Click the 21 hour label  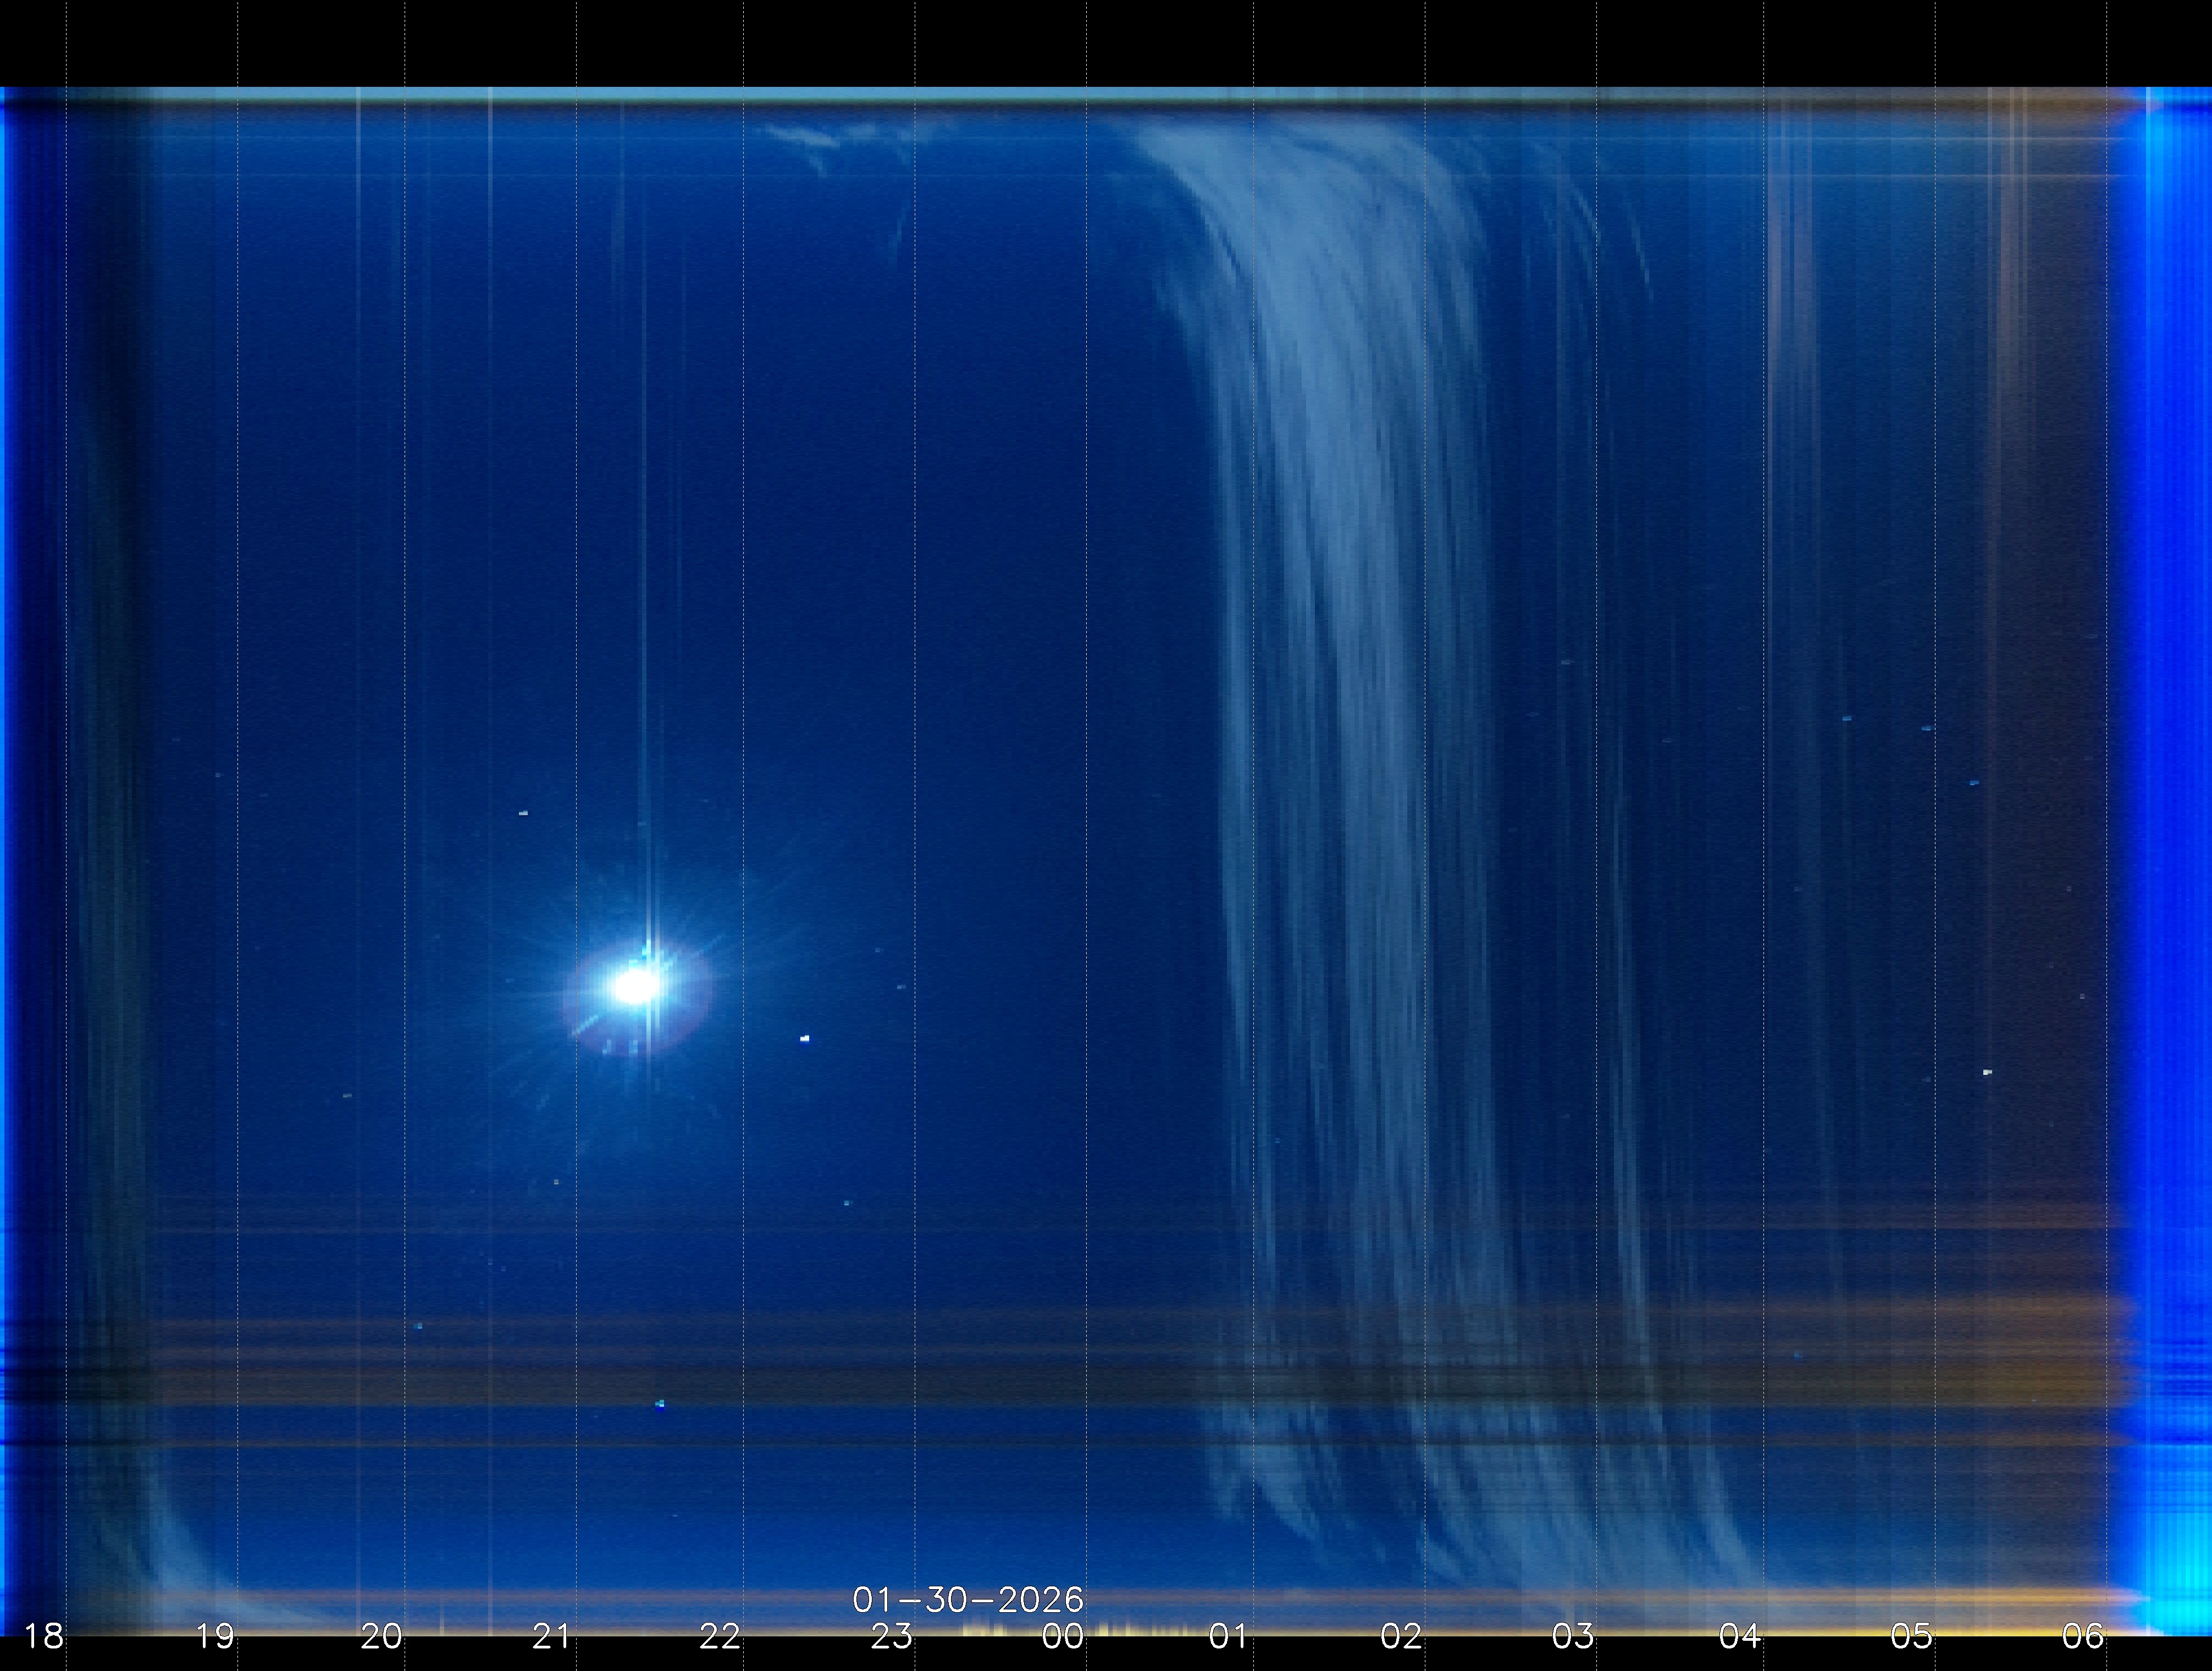coord(551,1637)
